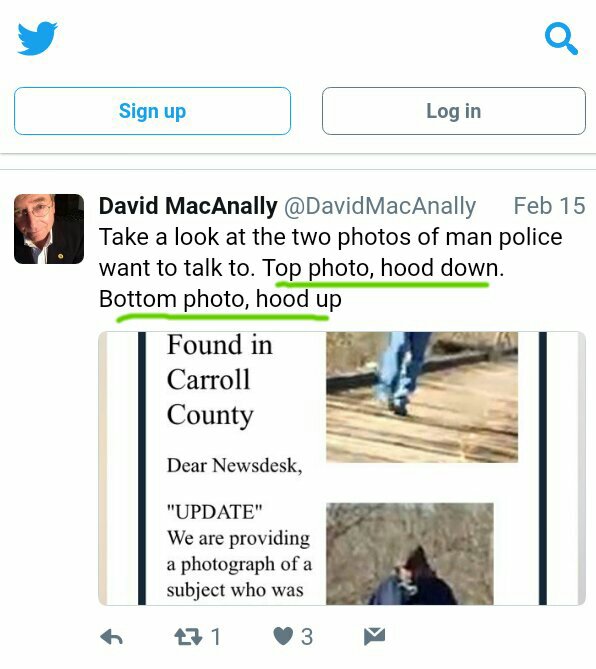
Task: Reply to the tweet using arrow icon
Action: [111, 637]
